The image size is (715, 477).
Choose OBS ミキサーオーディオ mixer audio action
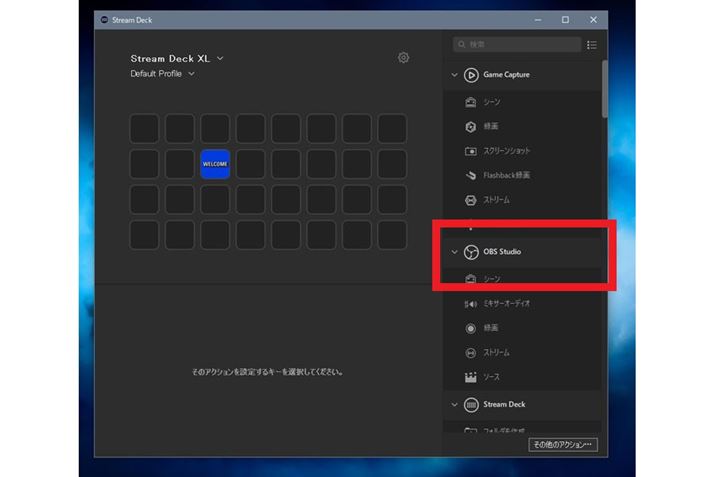coord(505,303)
